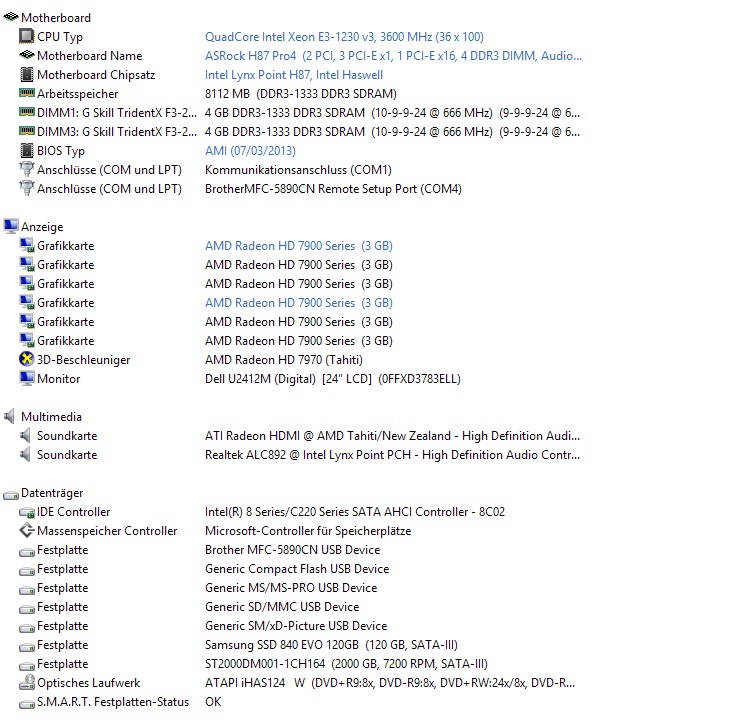
Task: Click Kommunikationsanschluss (COM1) text
Action: pyautogui.click(x=298, y=170)
